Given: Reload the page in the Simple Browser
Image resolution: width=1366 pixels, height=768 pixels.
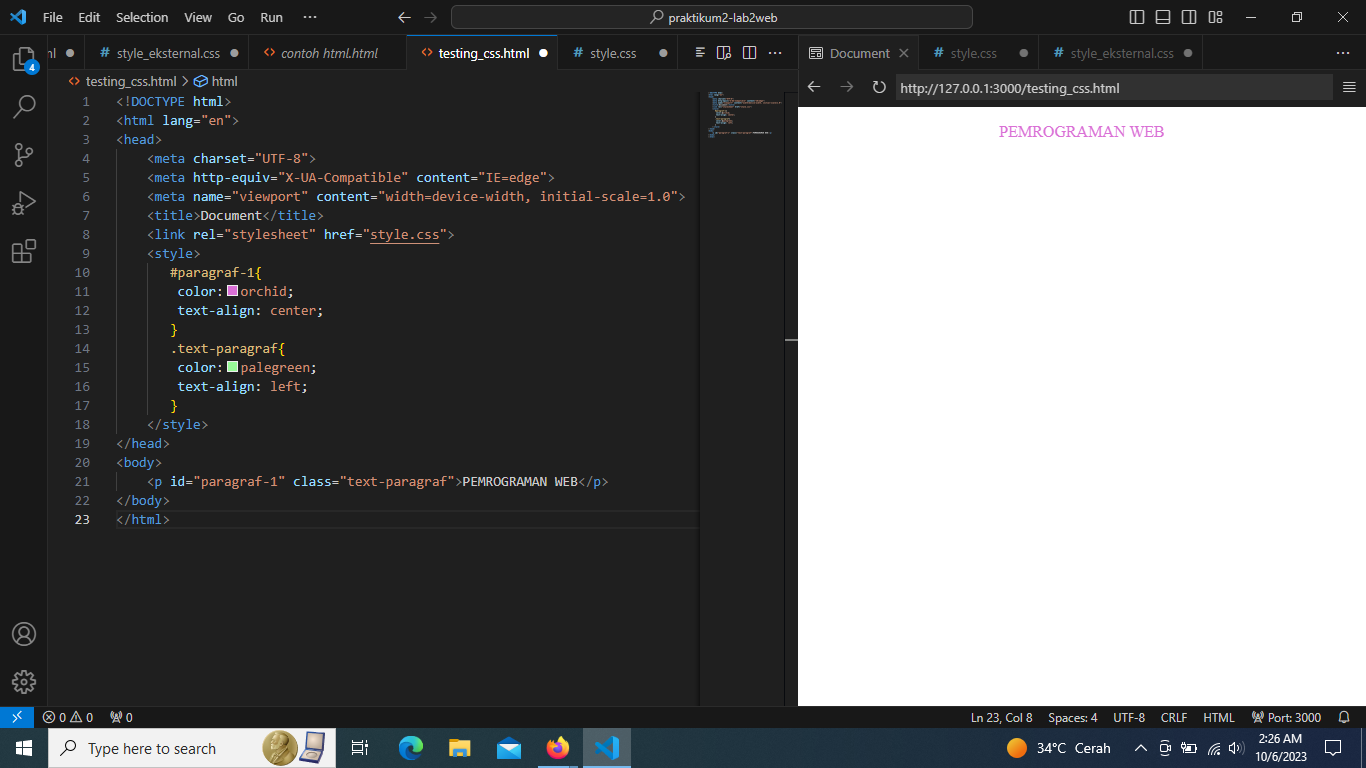Looking at the screenshot, I should click(x=879, y=88).
